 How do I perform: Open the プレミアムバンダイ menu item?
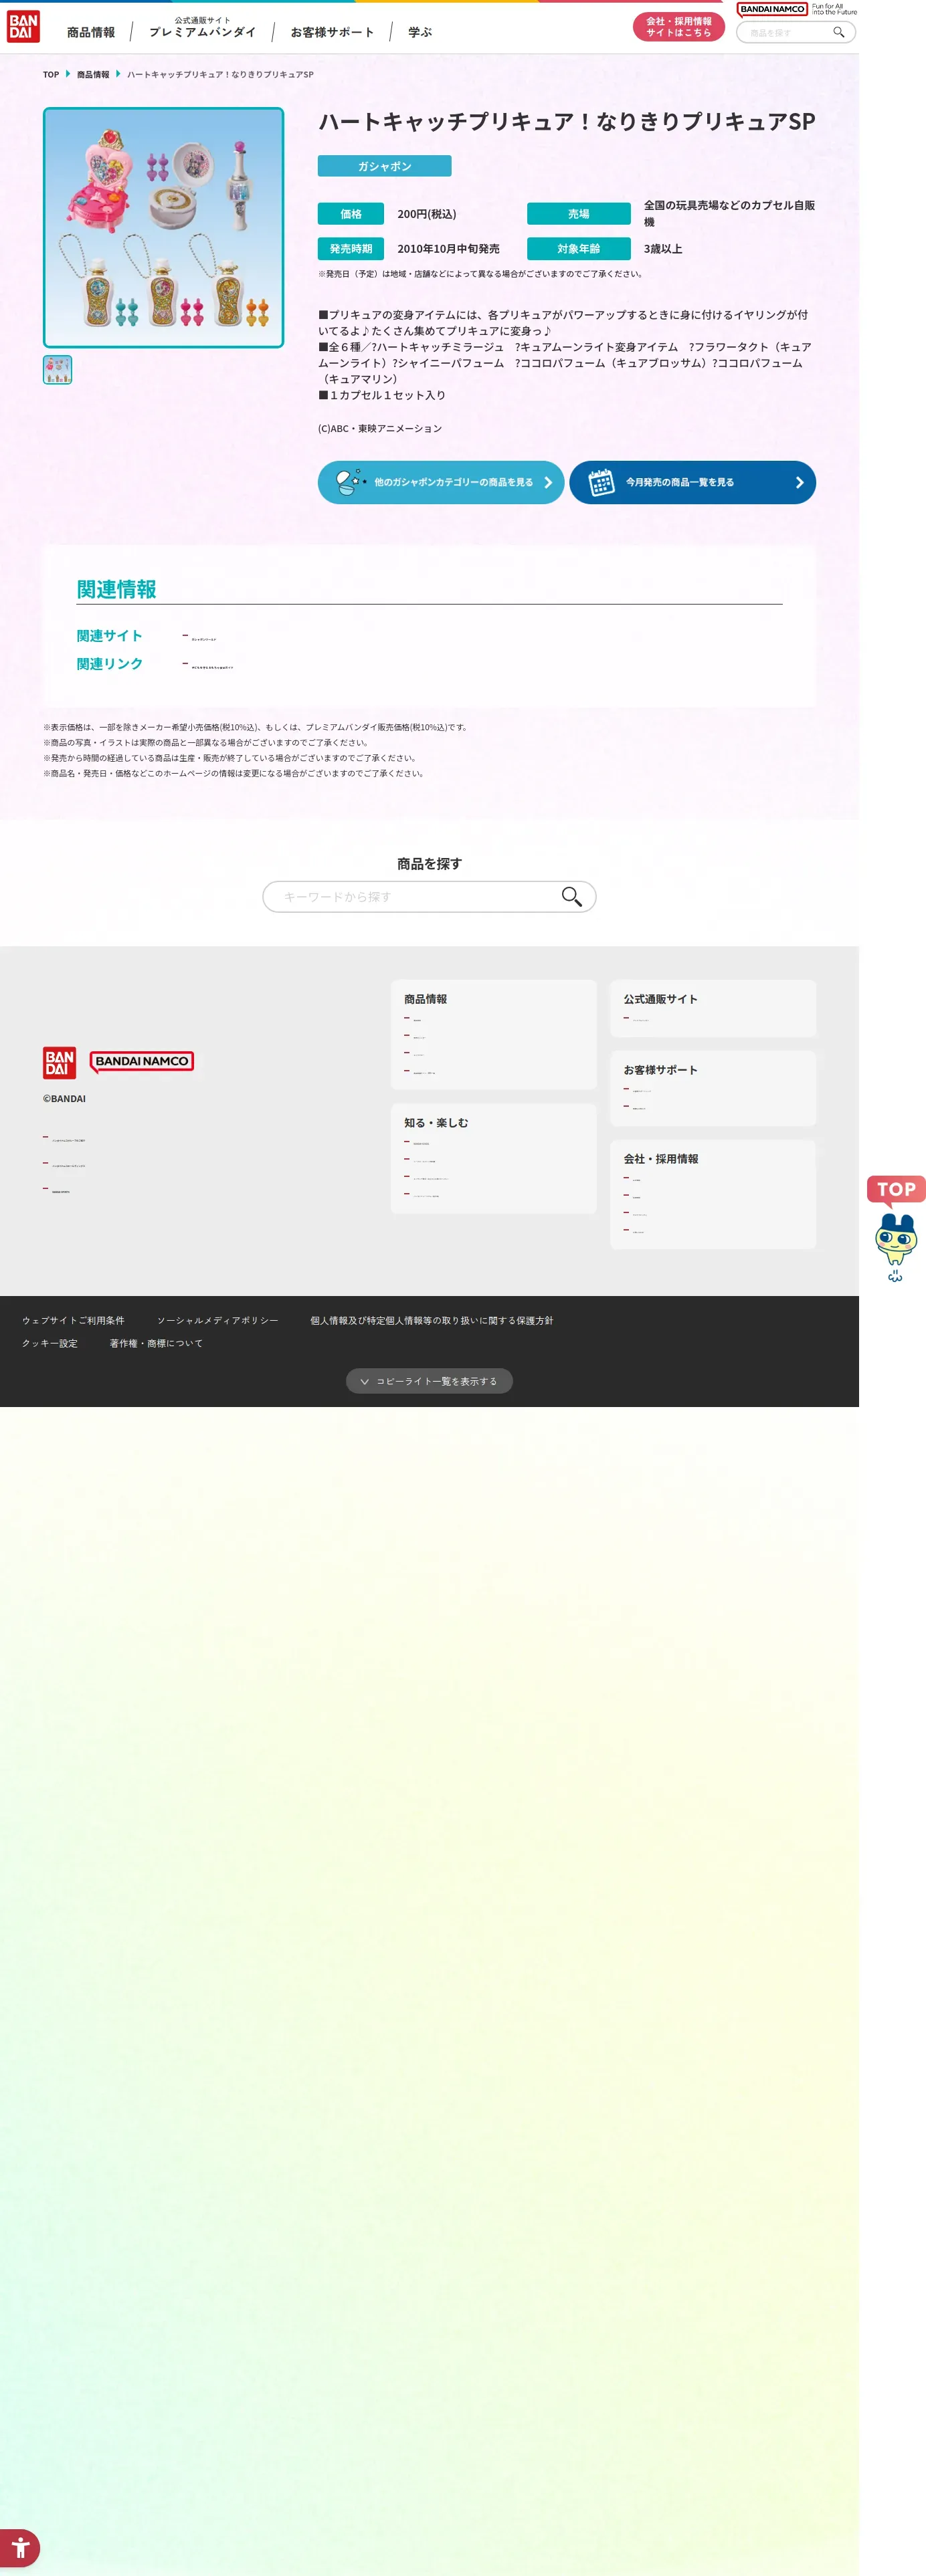click(202, 28)
